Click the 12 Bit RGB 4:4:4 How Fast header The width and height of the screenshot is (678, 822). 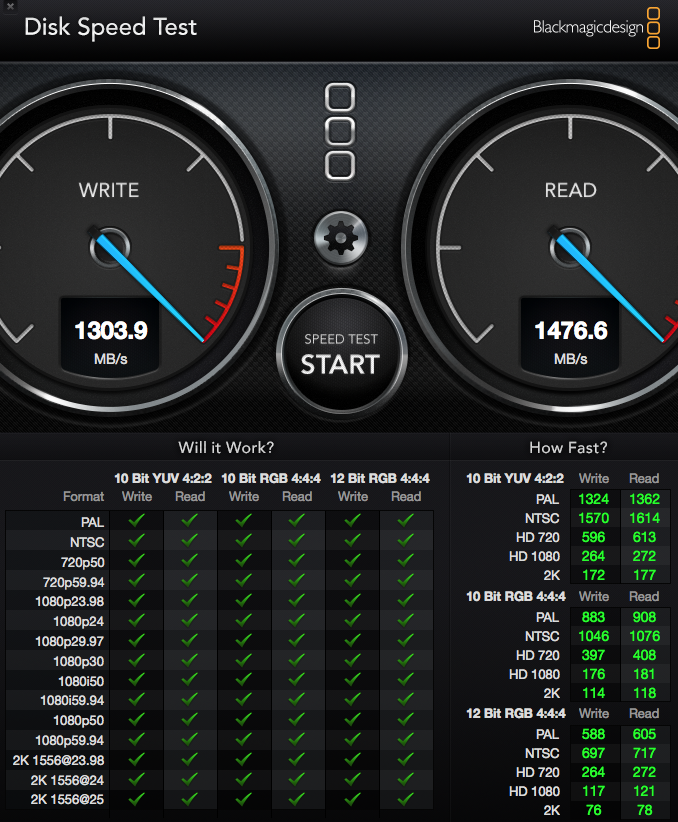(516, 713)
